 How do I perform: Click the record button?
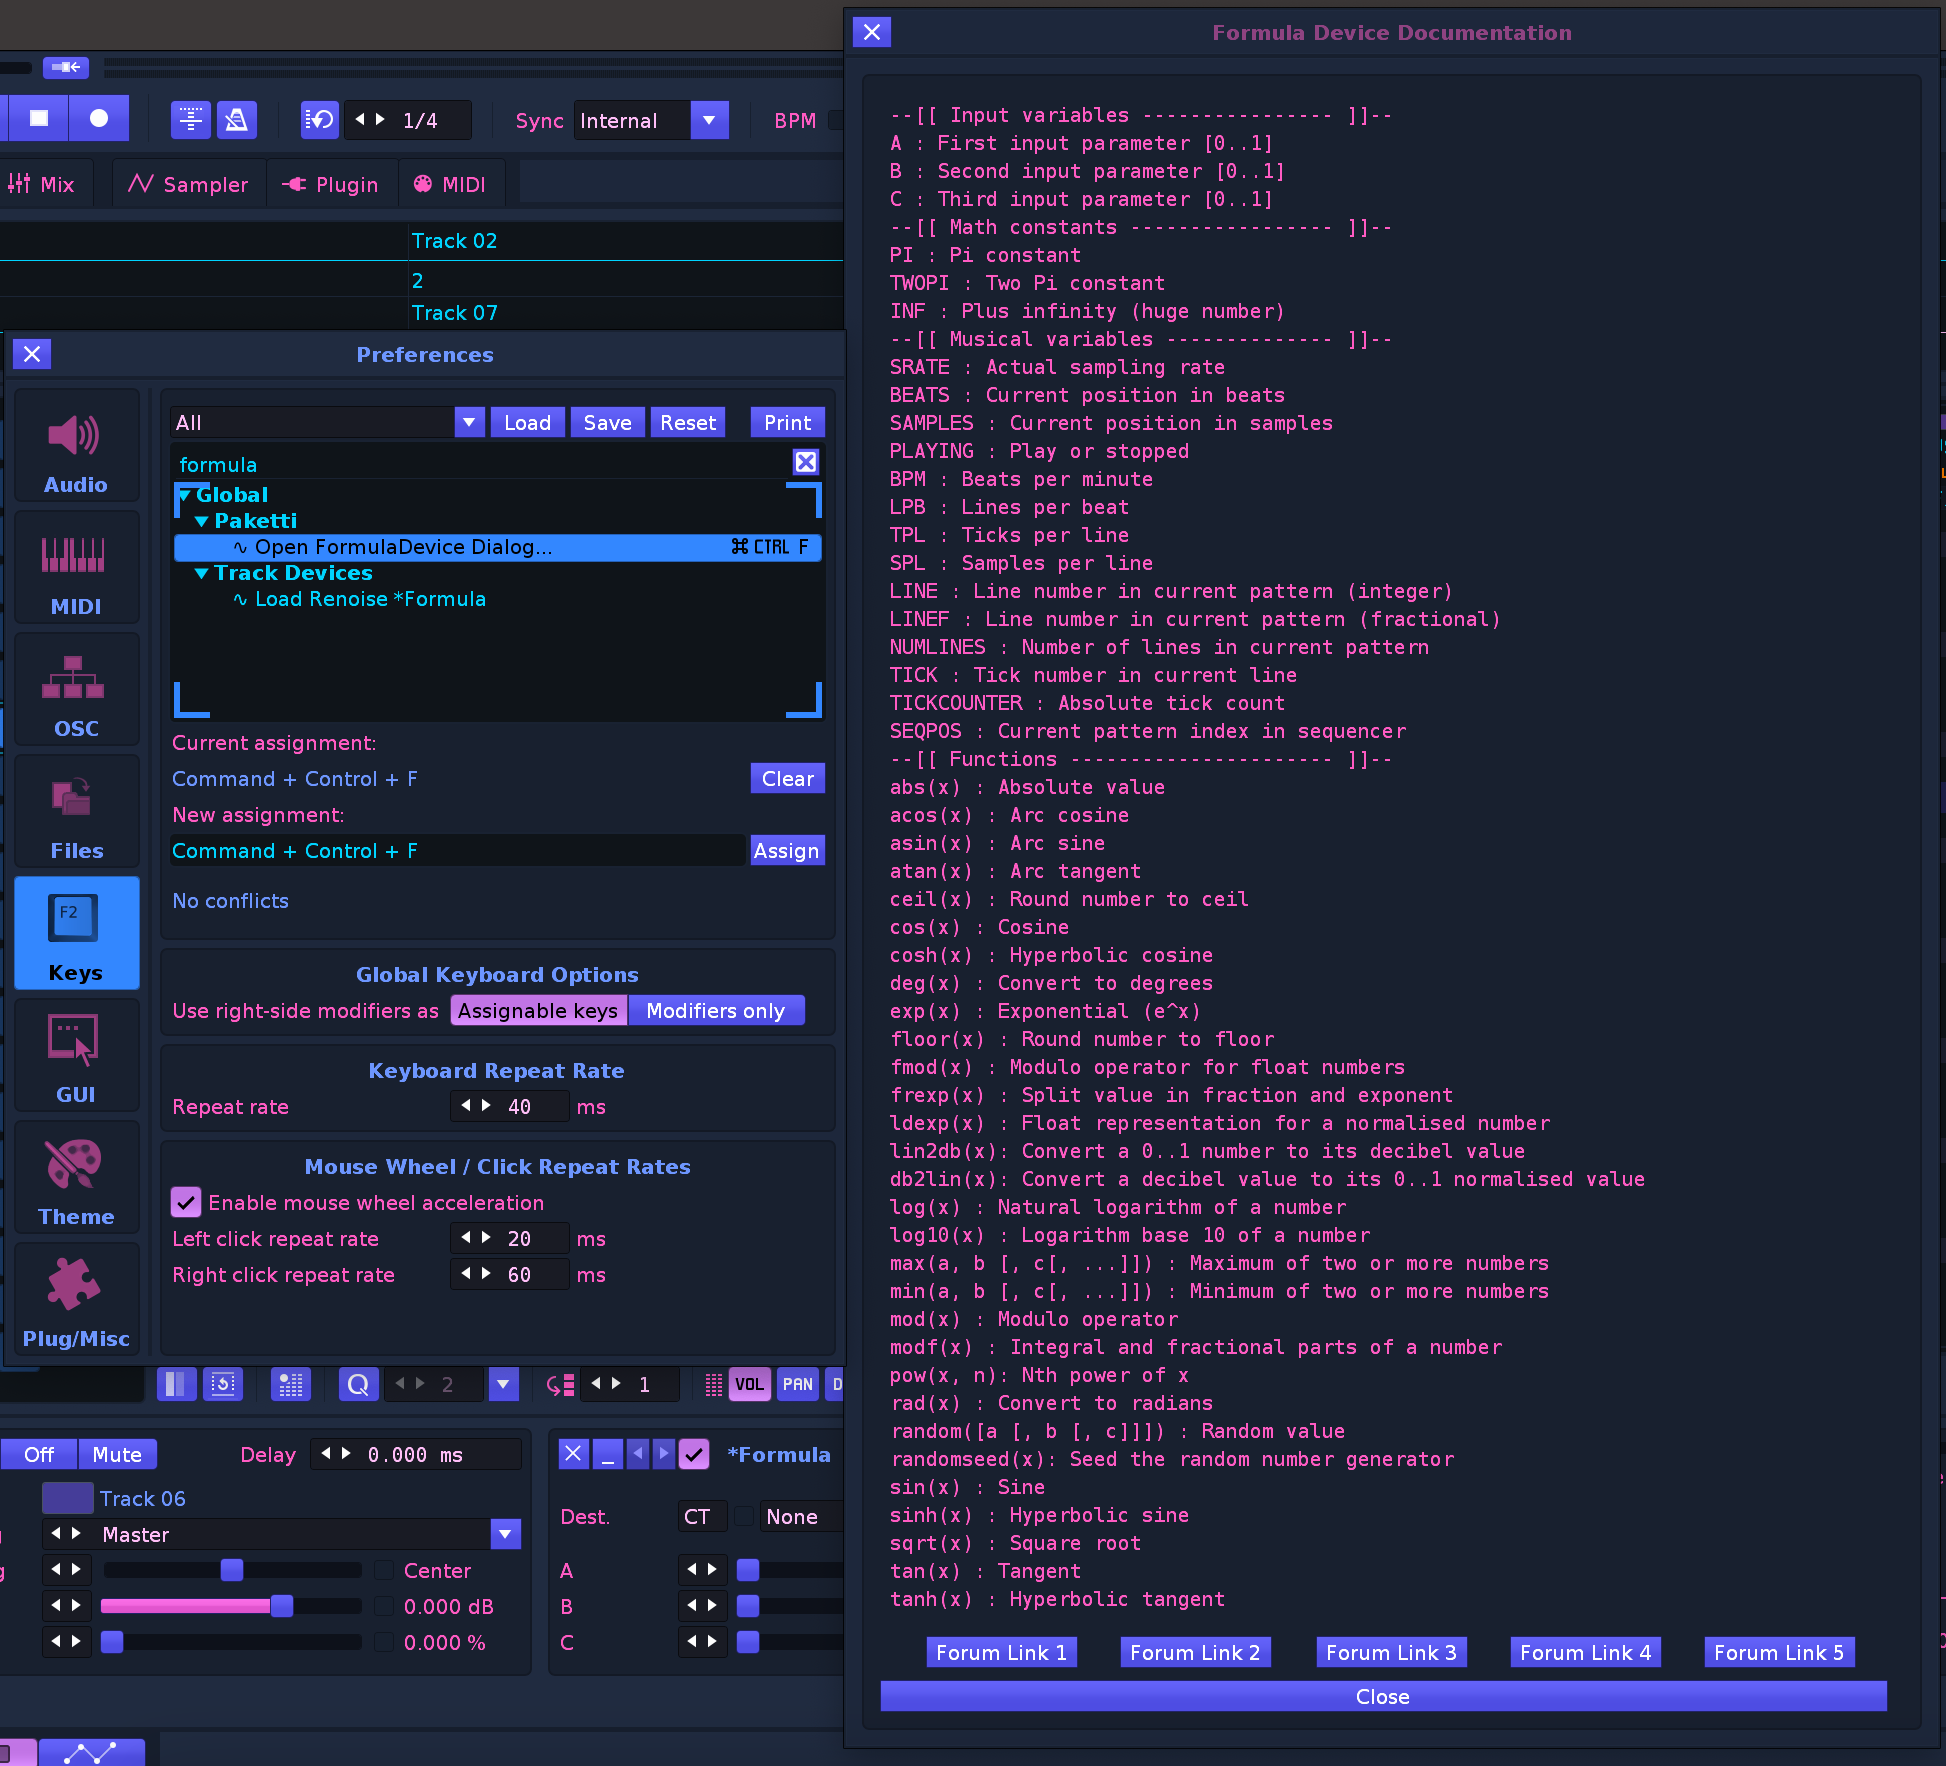point(99,119)
